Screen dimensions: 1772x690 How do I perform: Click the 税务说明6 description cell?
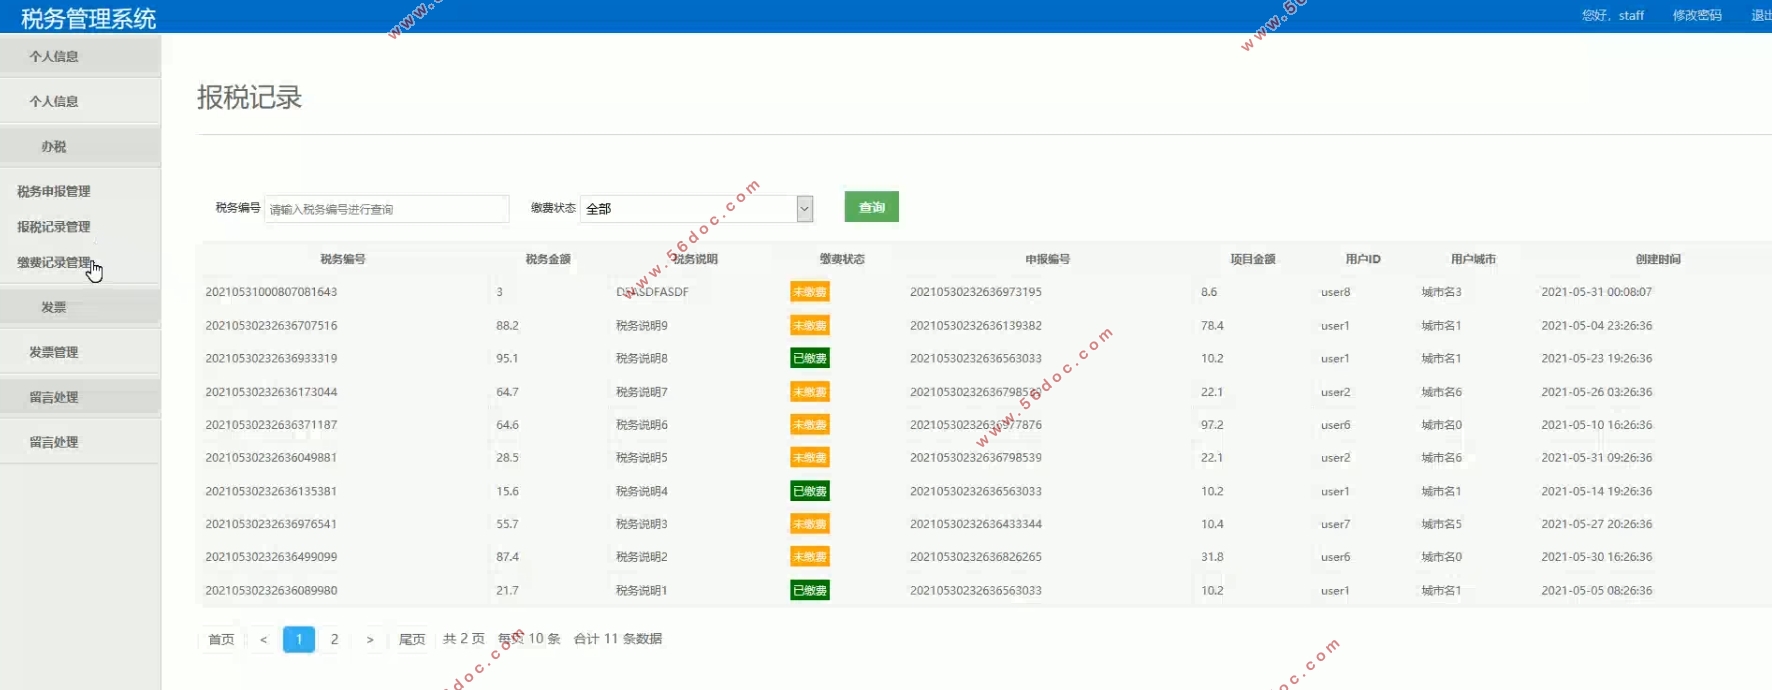point(642,425)
